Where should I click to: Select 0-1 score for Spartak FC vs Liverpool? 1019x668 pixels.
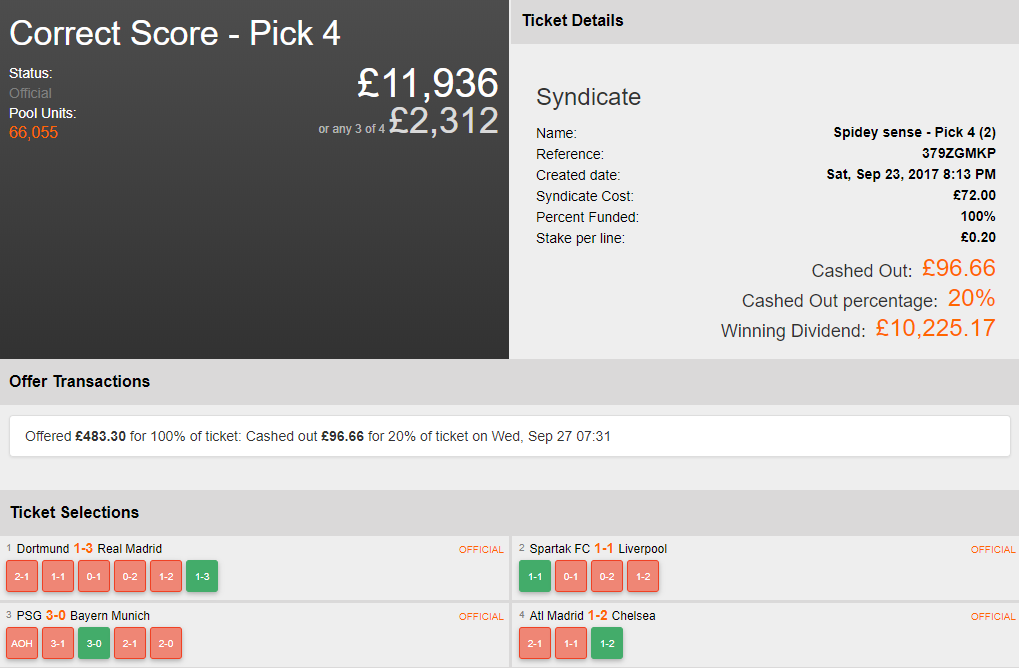pyautogui.click(x=571, y=576)
